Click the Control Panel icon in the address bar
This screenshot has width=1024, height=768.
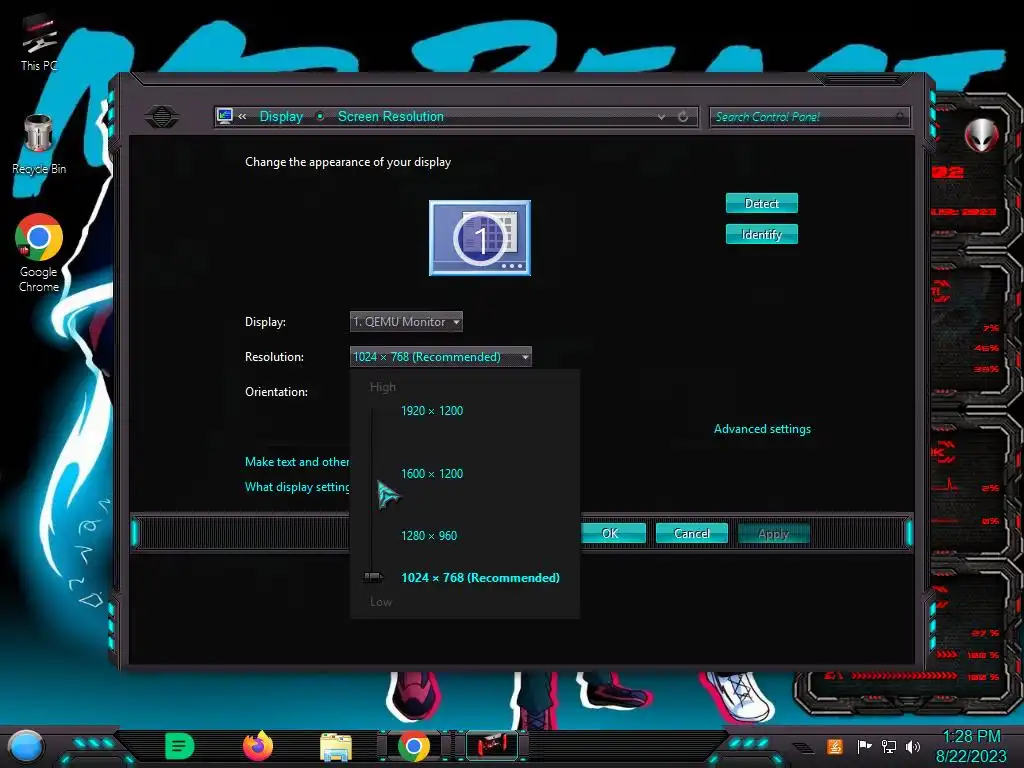pos(225,116)
